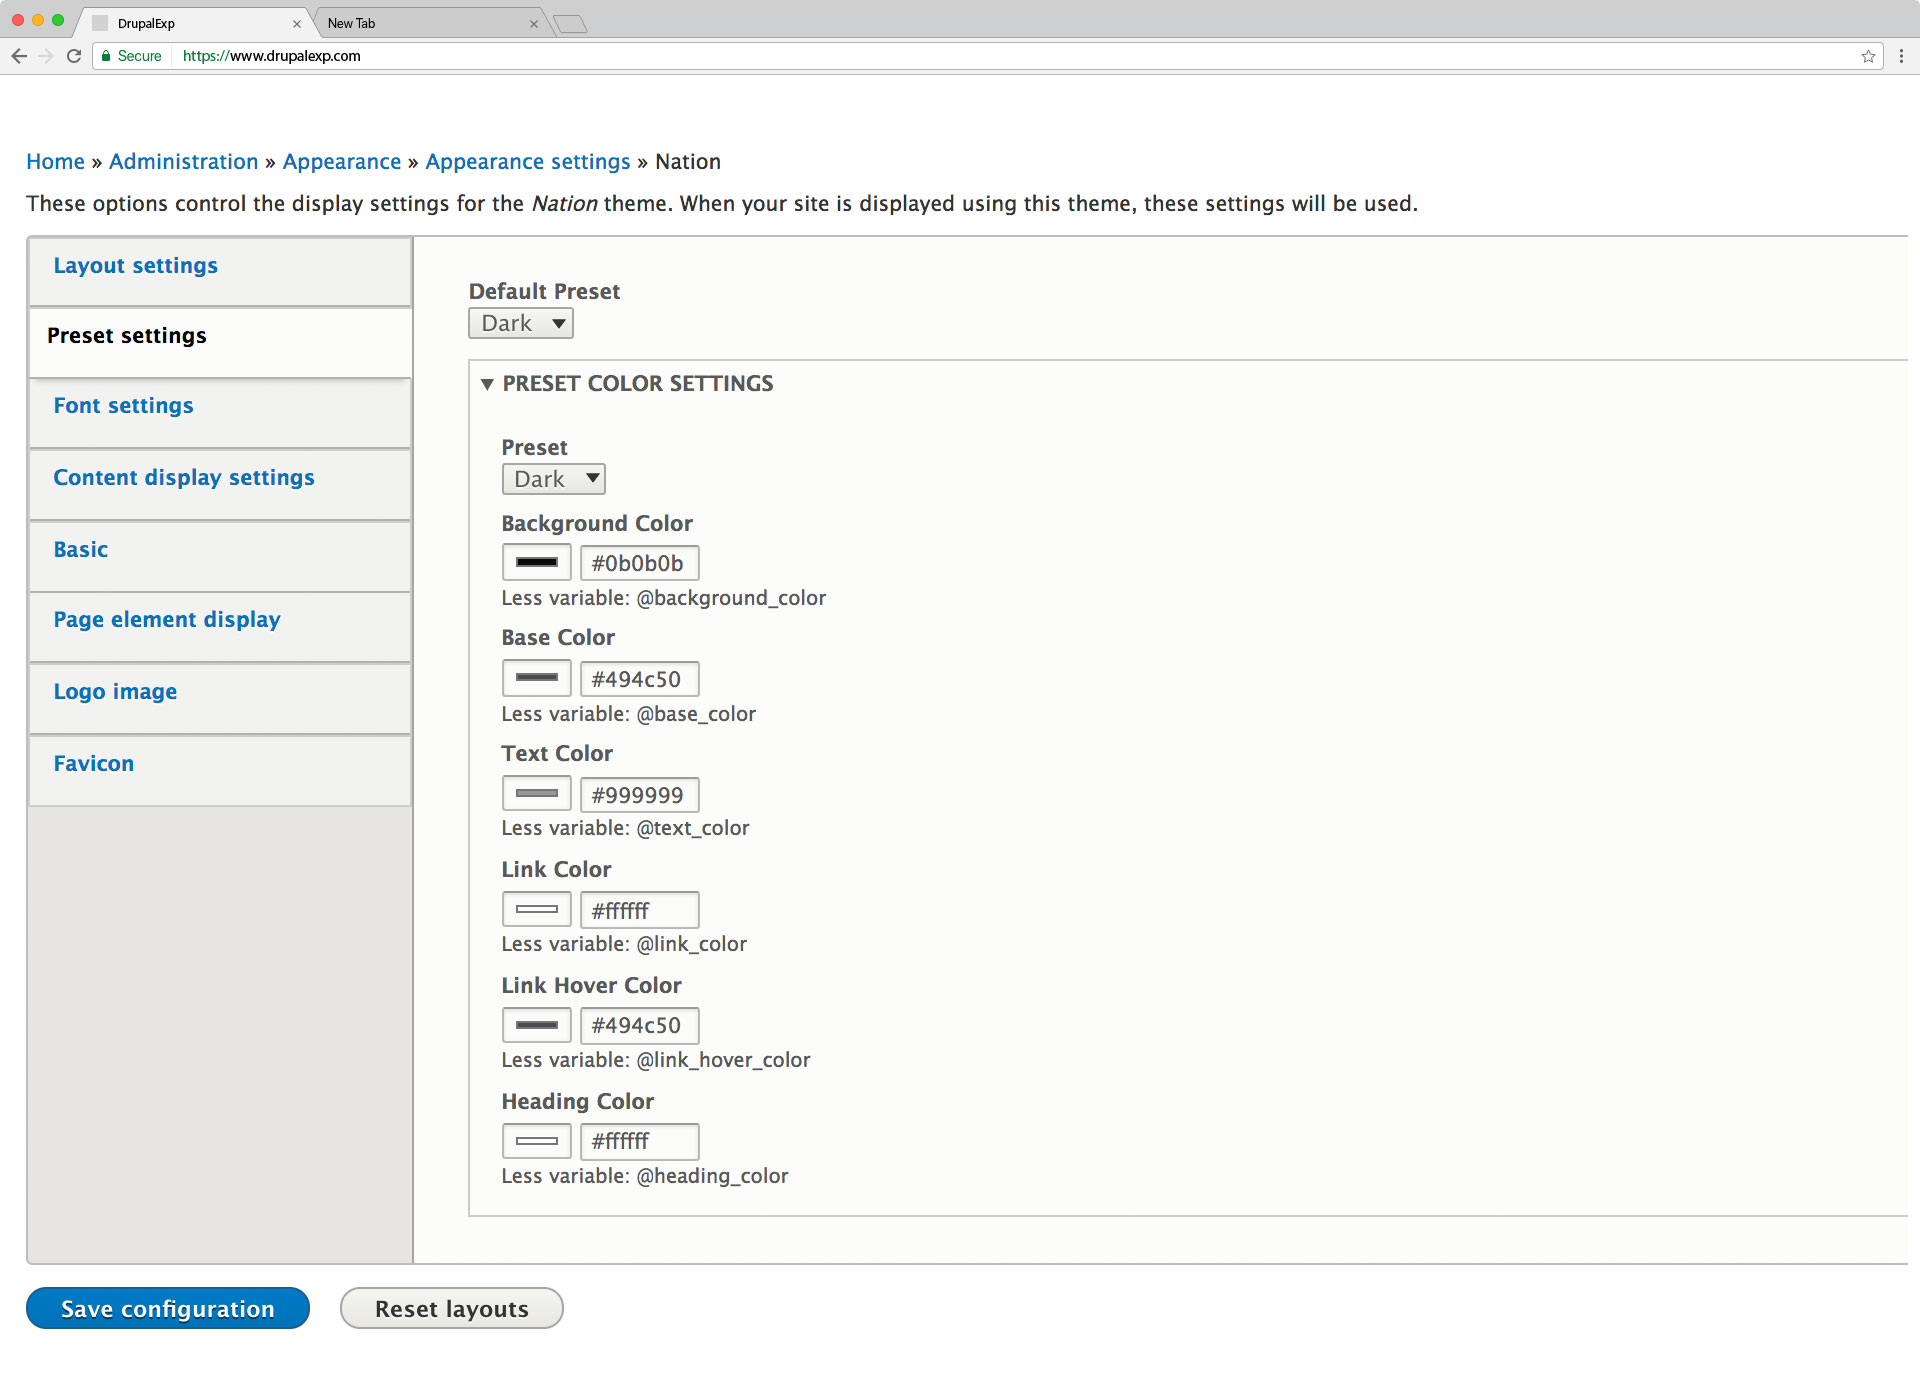Click the Text Color hex input field
The image size is (1920, 1400).
click(639, 795)
